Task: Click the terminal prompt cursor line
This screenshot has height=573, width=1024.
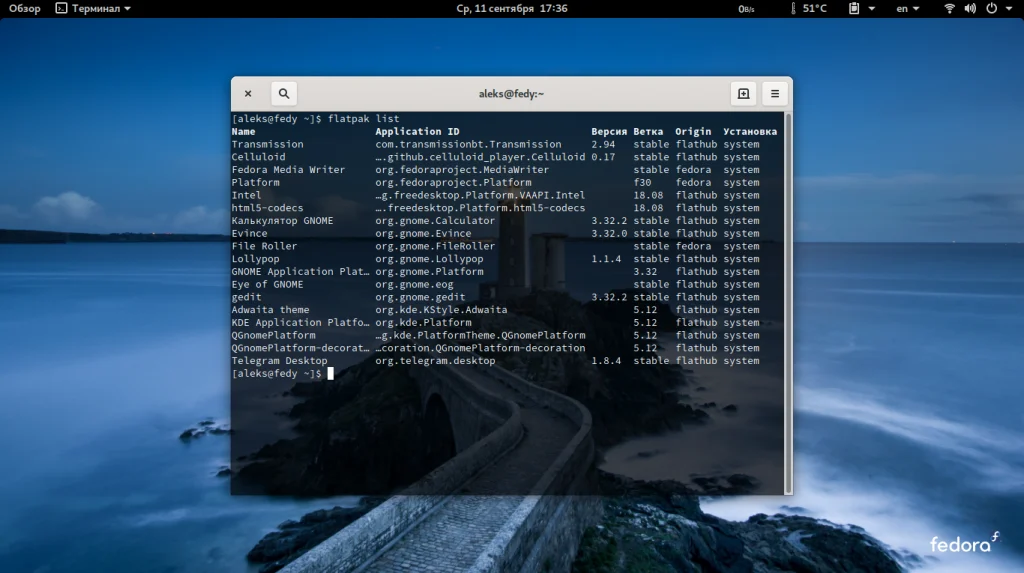Action: coord(328,374)
